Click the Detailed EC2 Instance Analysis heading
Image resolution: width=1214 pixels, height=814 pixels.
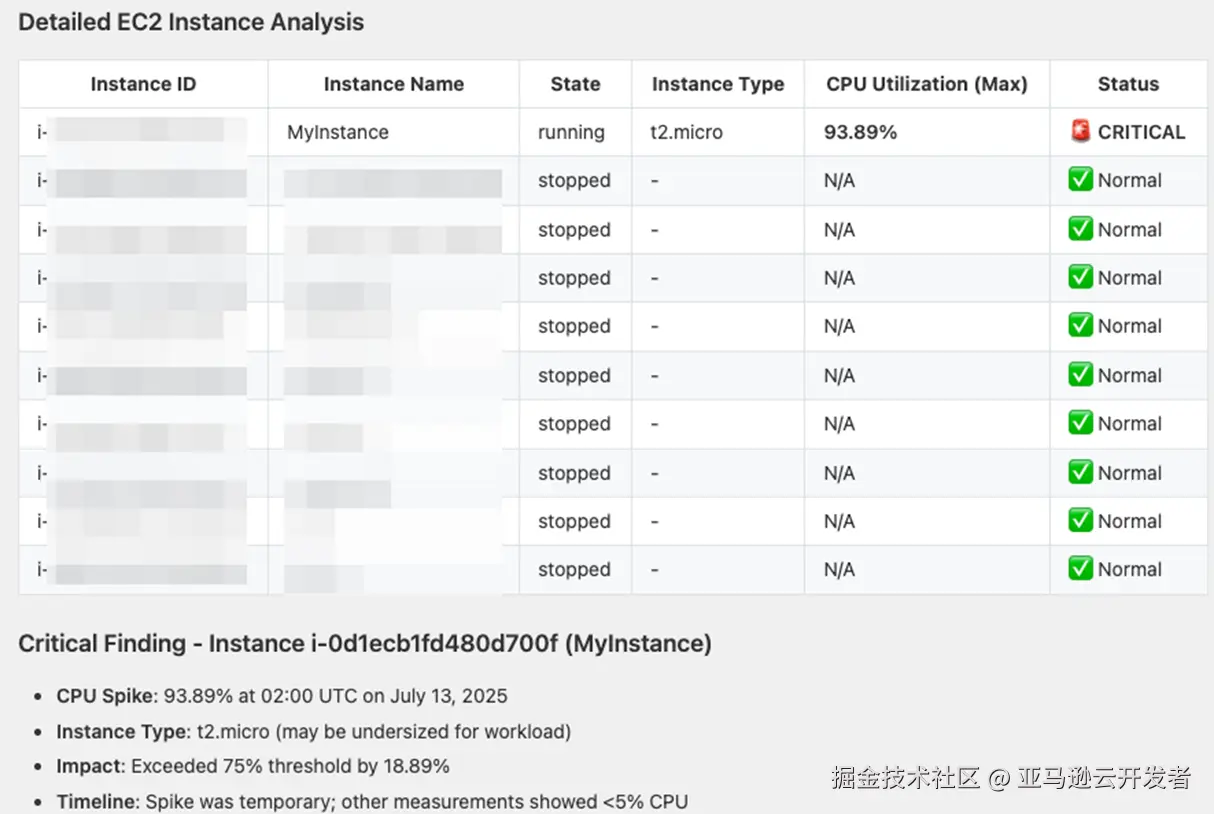(191, 22)
